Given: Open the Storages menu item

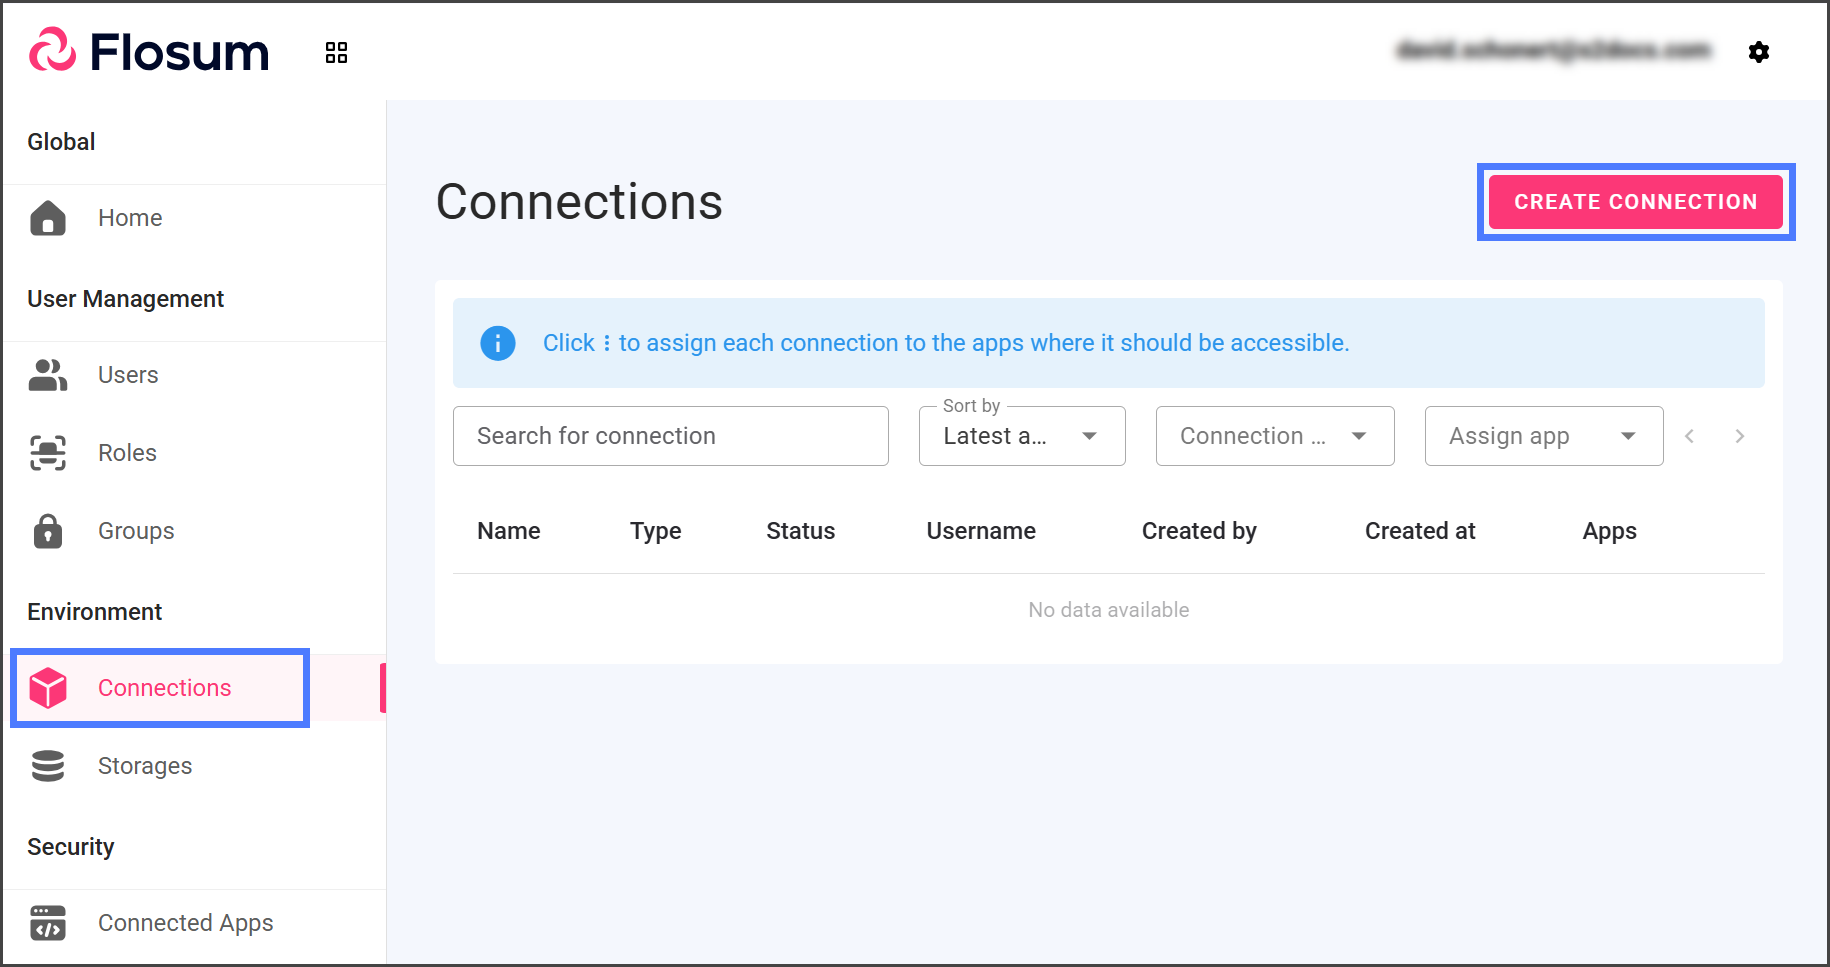Looking at the screenshot, I should tap(144, 766).
